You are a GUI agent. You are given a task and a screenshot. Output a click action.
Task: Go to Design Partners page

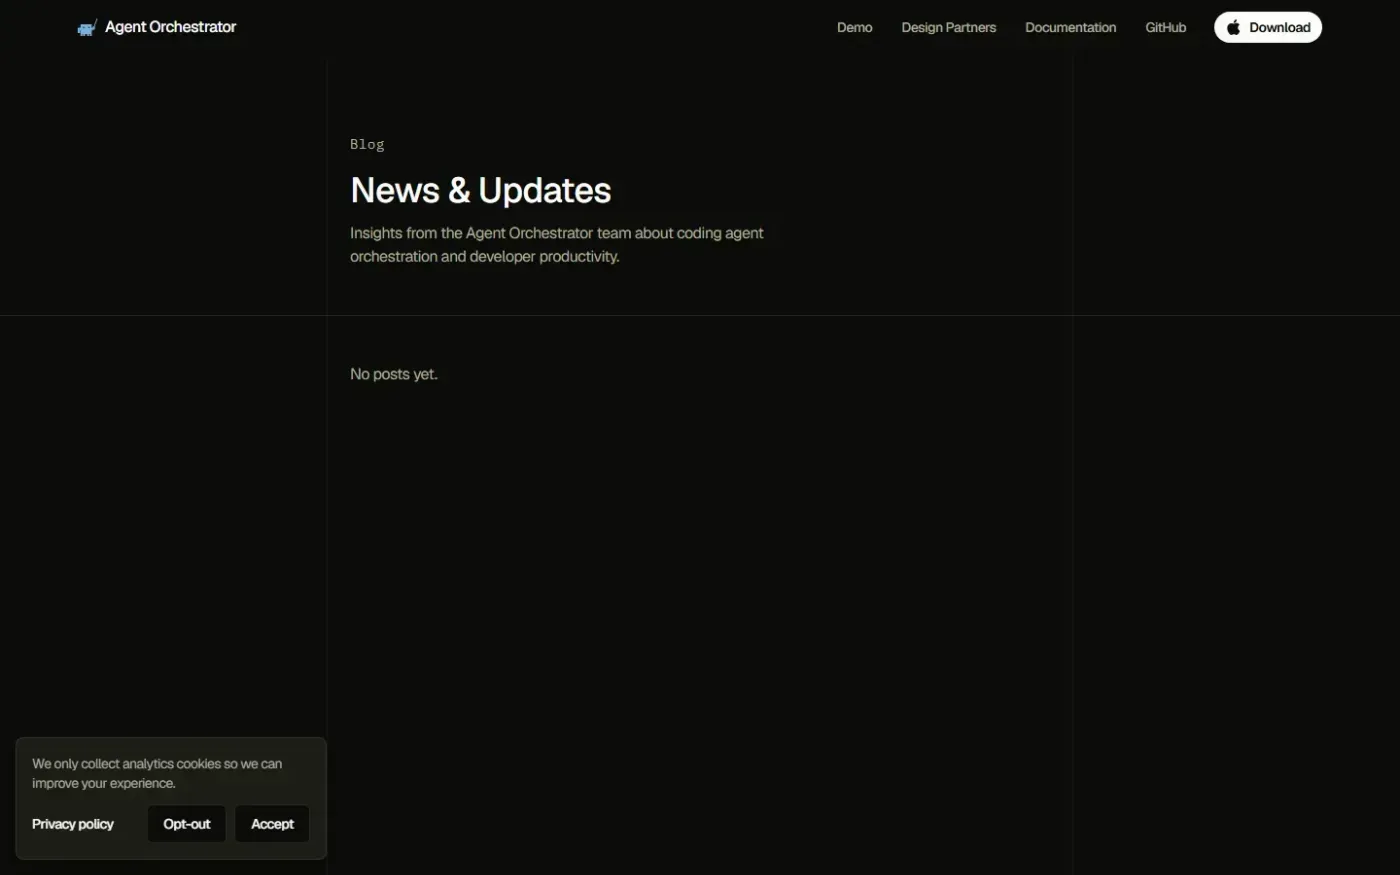pyautogui.click(x=948, y=27)
